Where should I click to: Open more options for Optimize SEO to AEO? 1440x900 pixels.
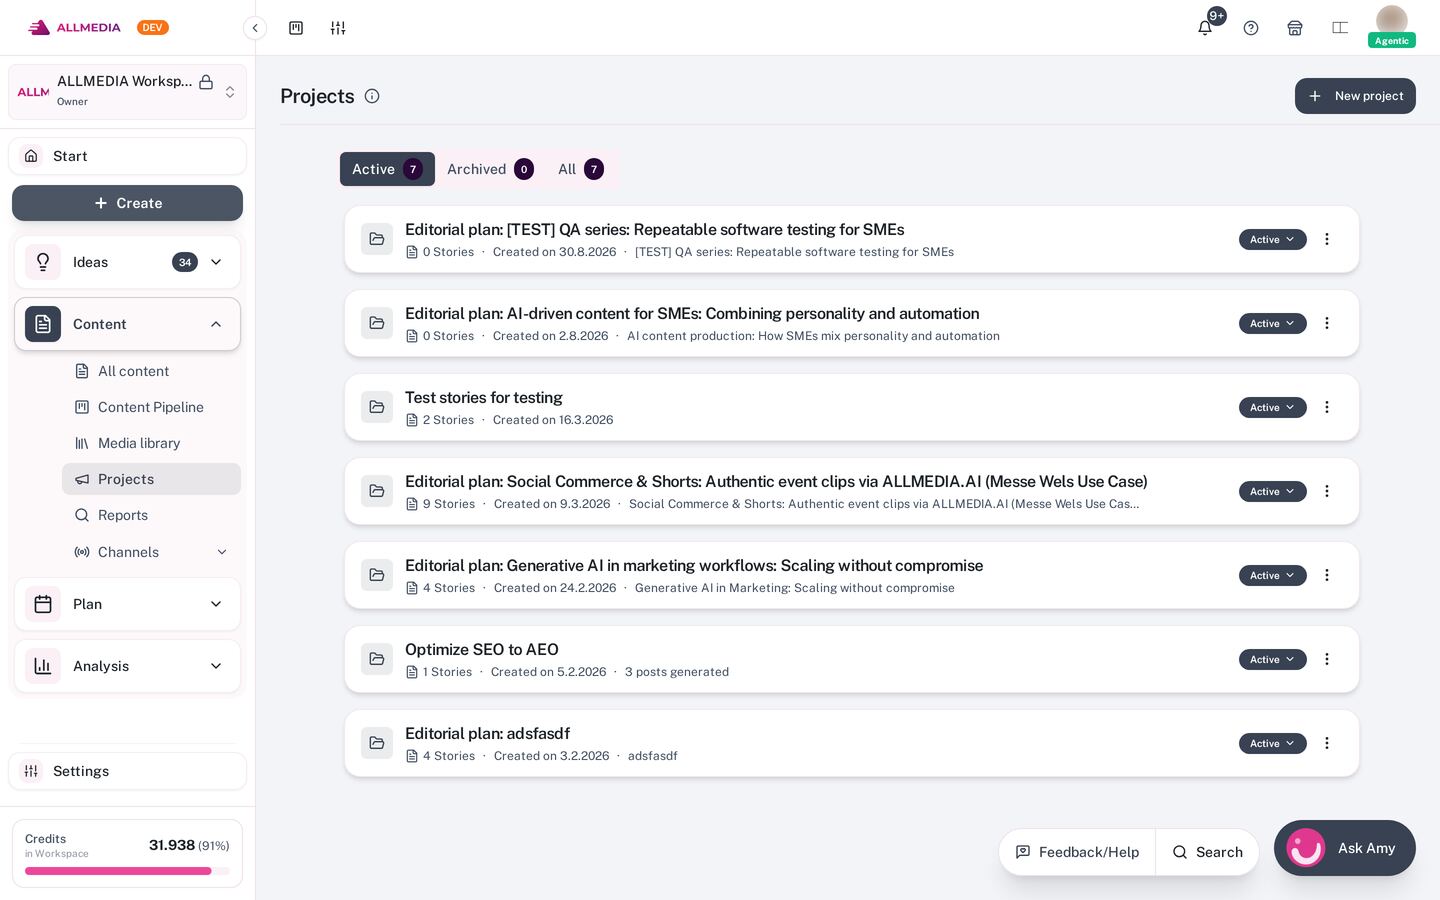pos(1327,659)
